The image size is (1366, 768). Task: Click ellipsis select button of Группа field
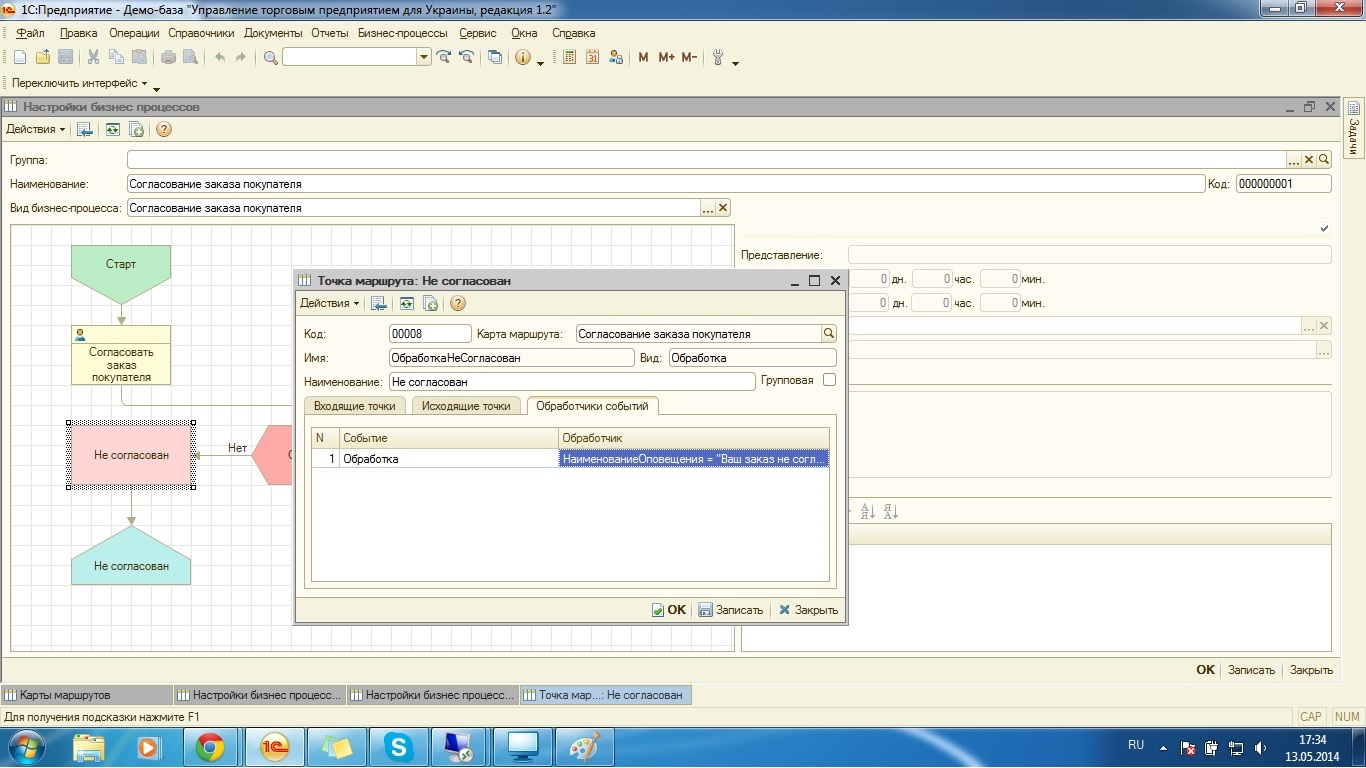pyautogui.click(x=1293, y=159)
